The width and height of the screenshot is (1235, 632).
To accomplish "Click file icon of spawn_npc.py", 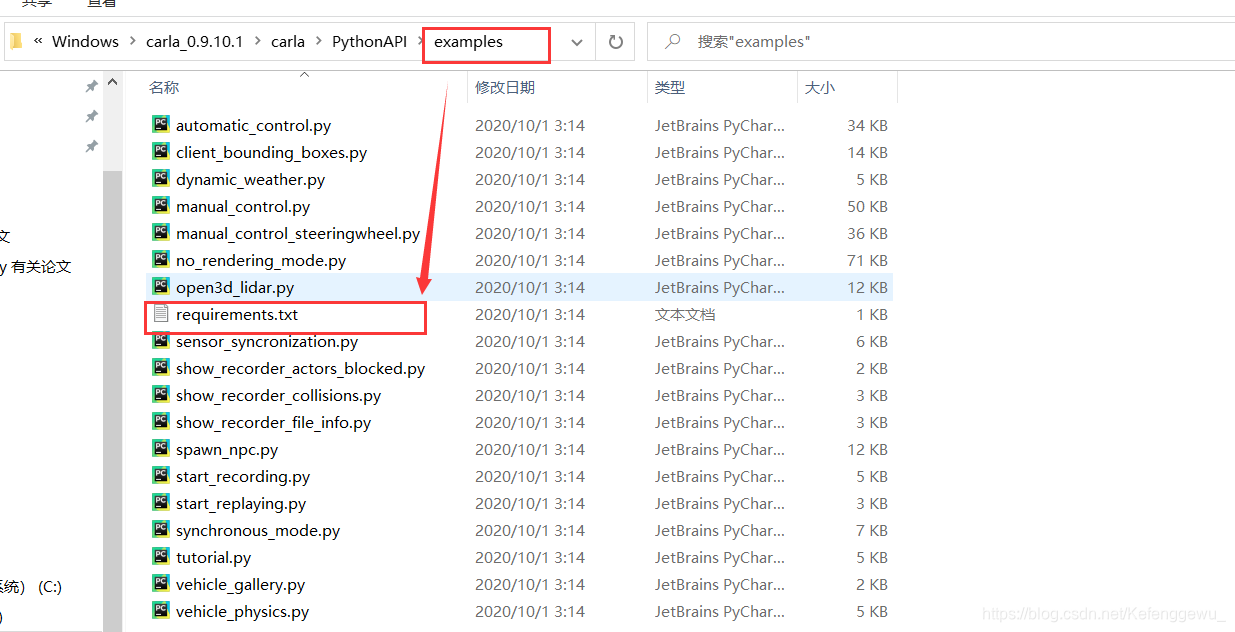I will point(161,449).
